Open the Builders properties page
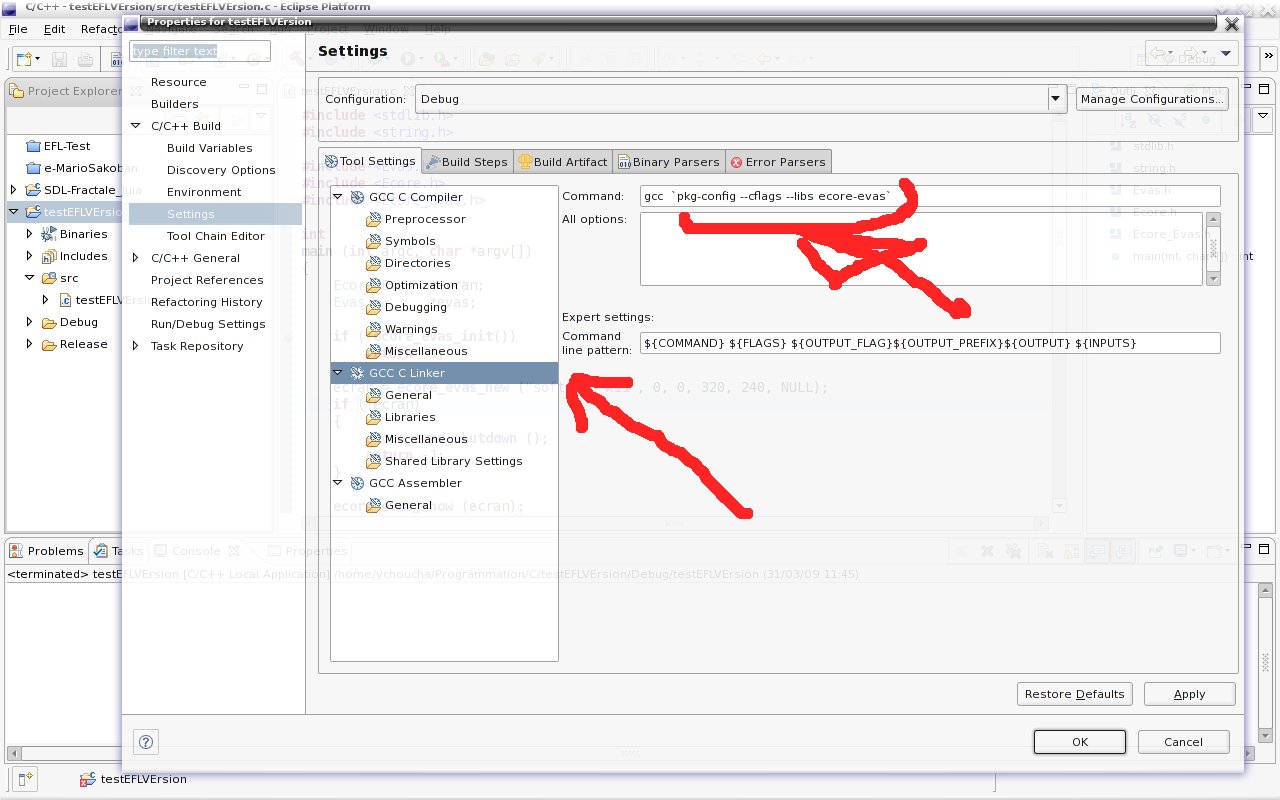This screenshot has width=1280, height=800. tap(174, 104)
